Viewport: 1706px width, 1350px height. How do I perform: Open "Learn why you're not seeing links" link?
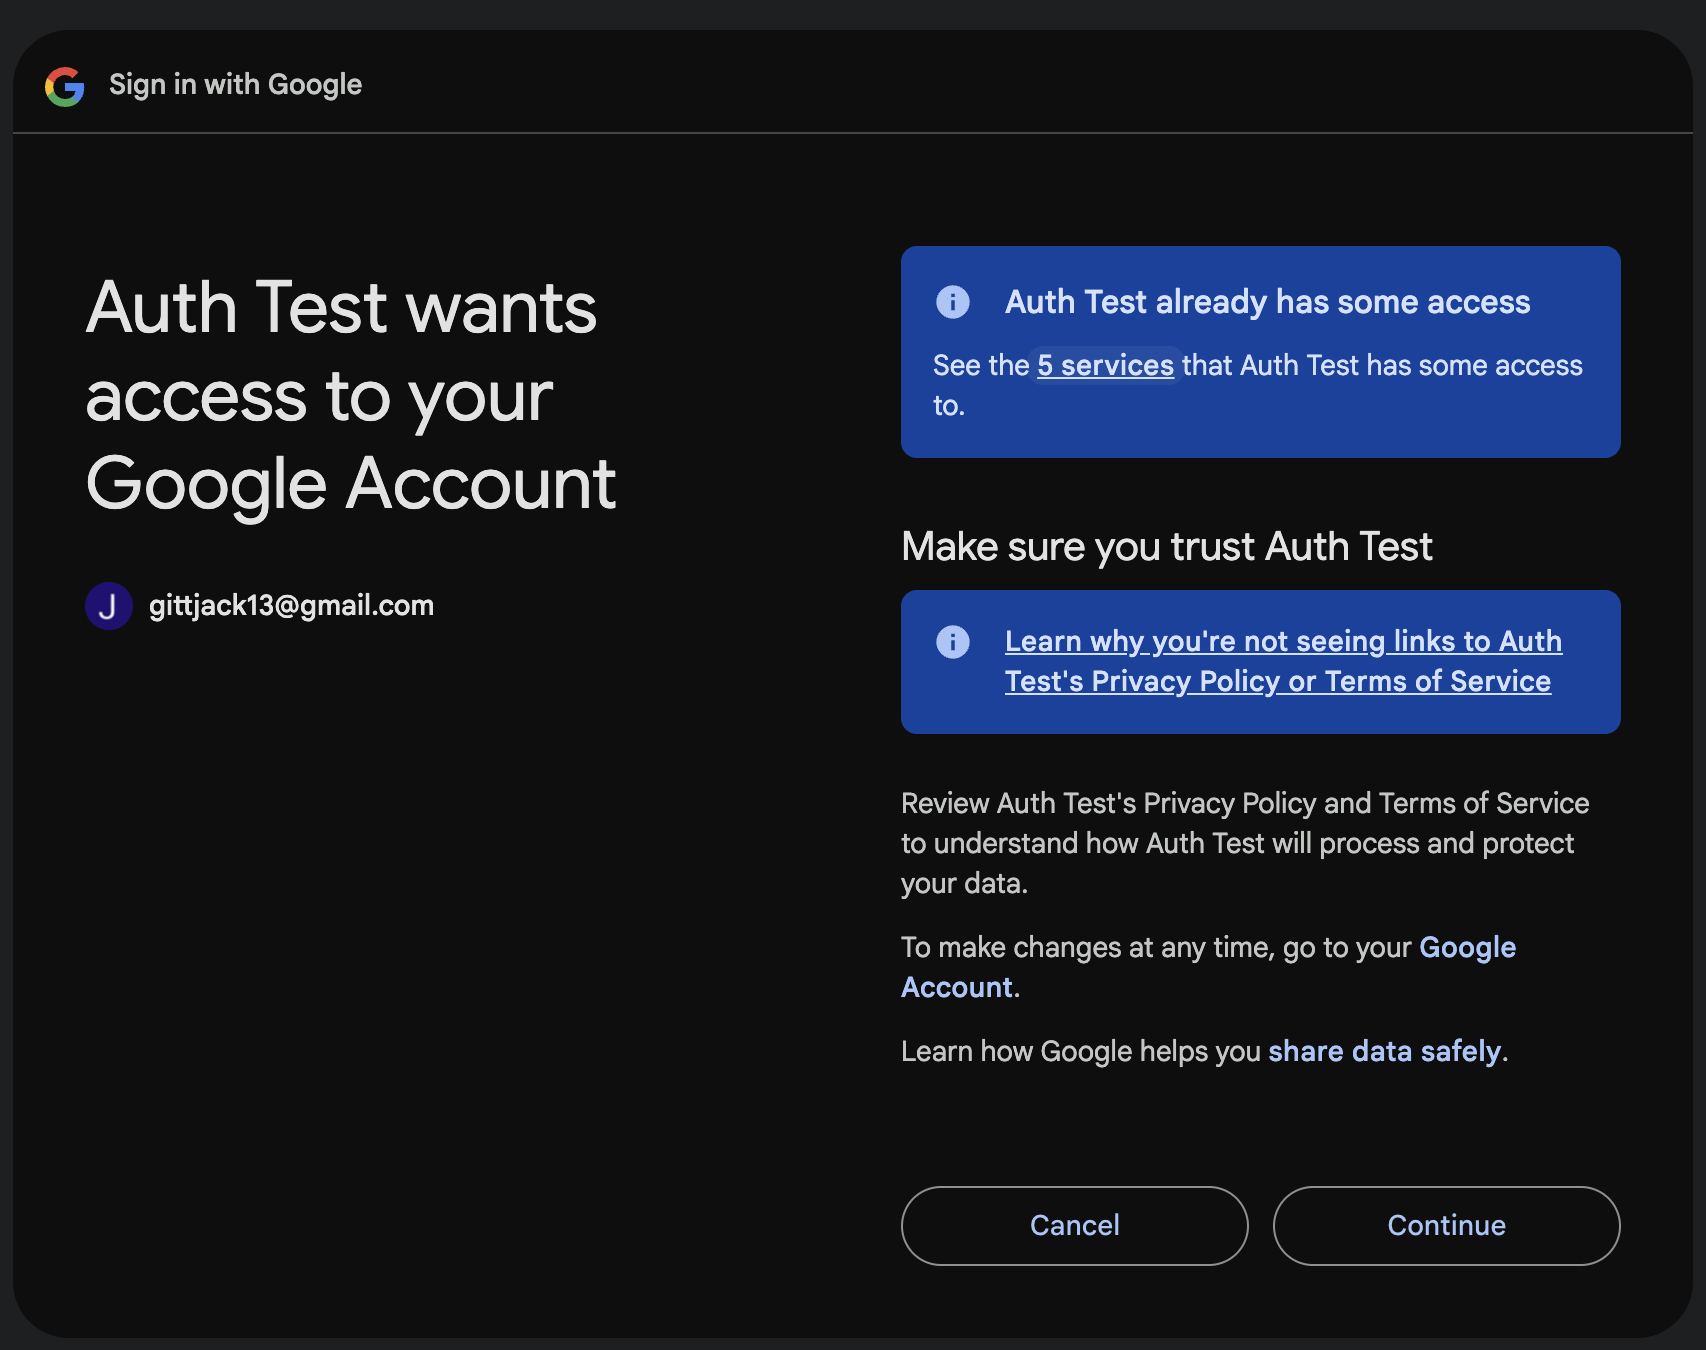coord(1282,642)
